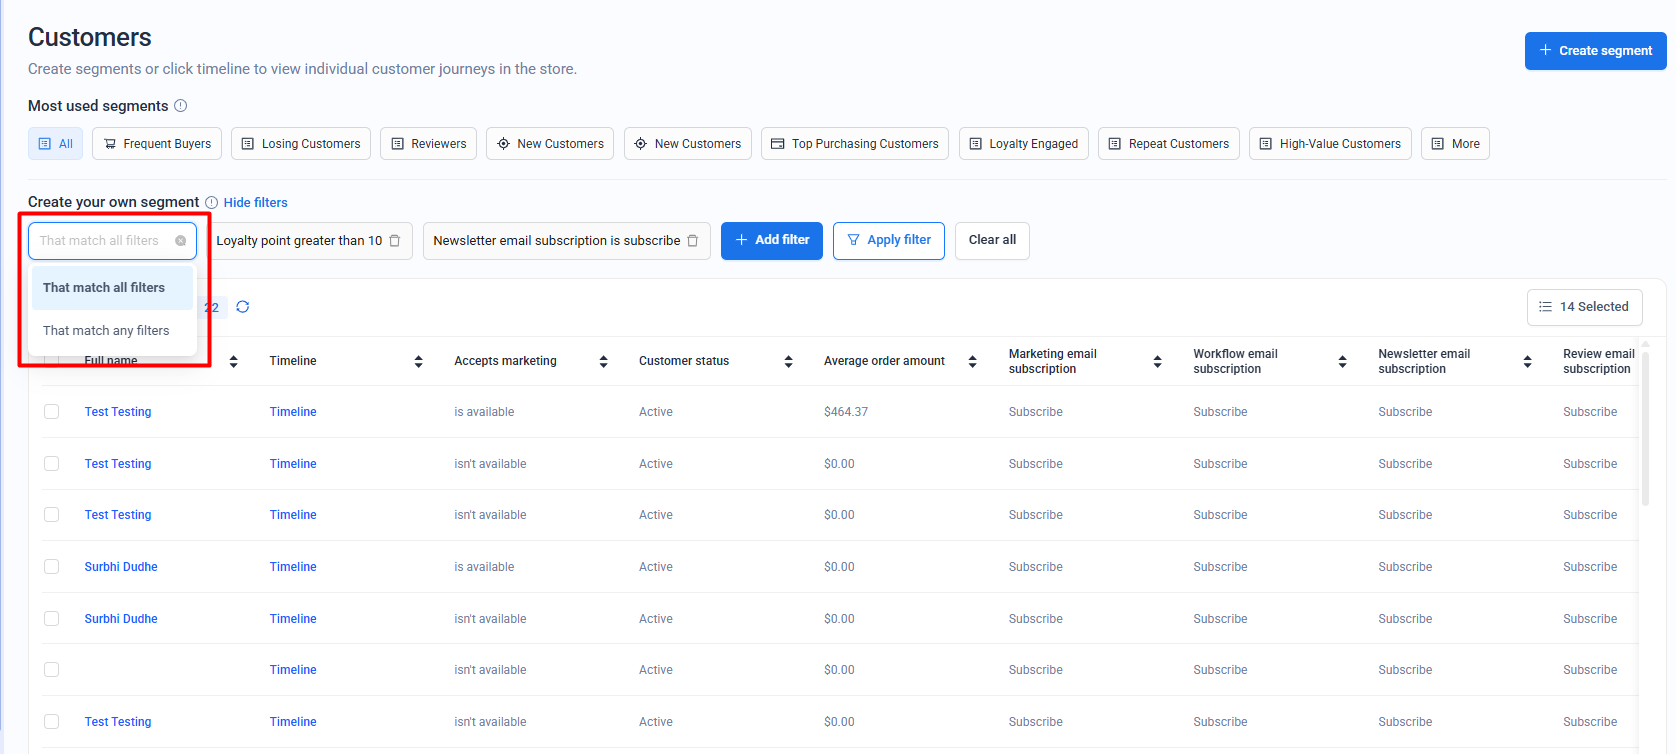Image resolution: width=1676 pixels, height=754 pixels.
Task: Click info icon next to Most used segments
Action: point(181,106)
